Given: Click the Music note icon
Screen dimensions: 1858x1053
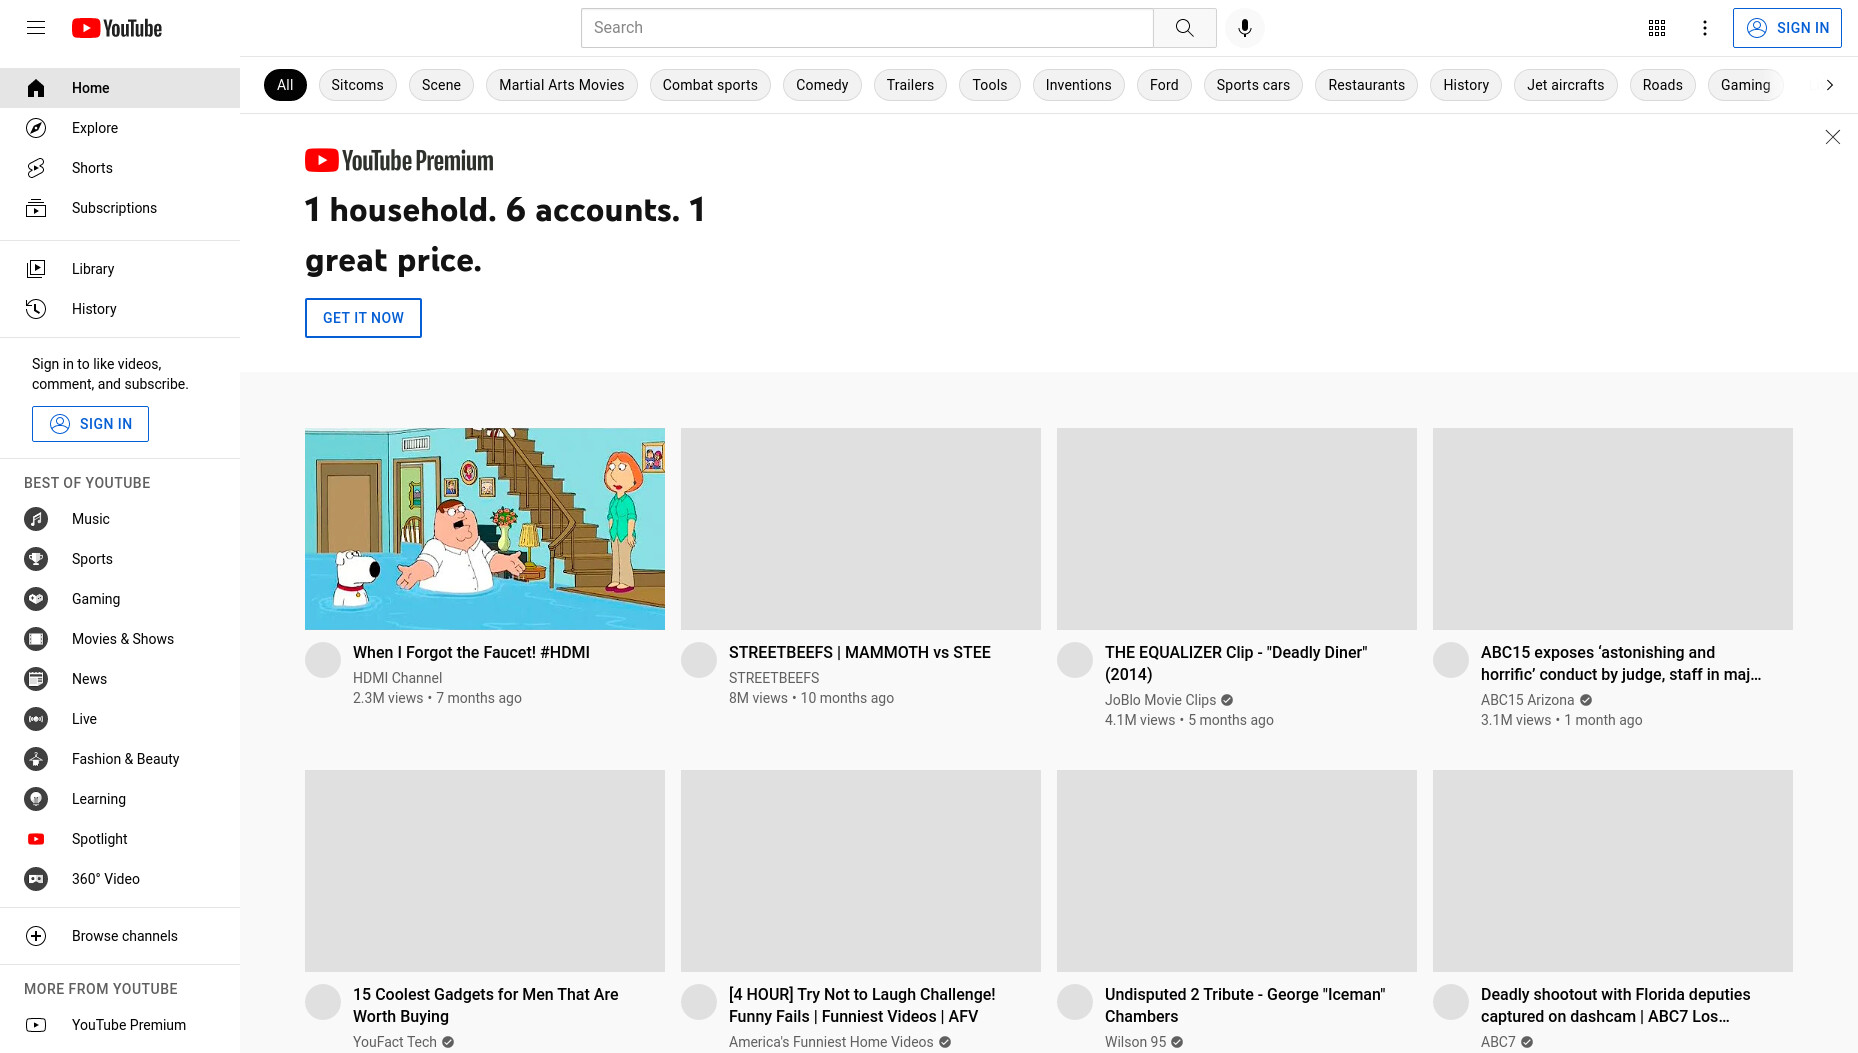Looking at the screenshot, I should 36,519.
